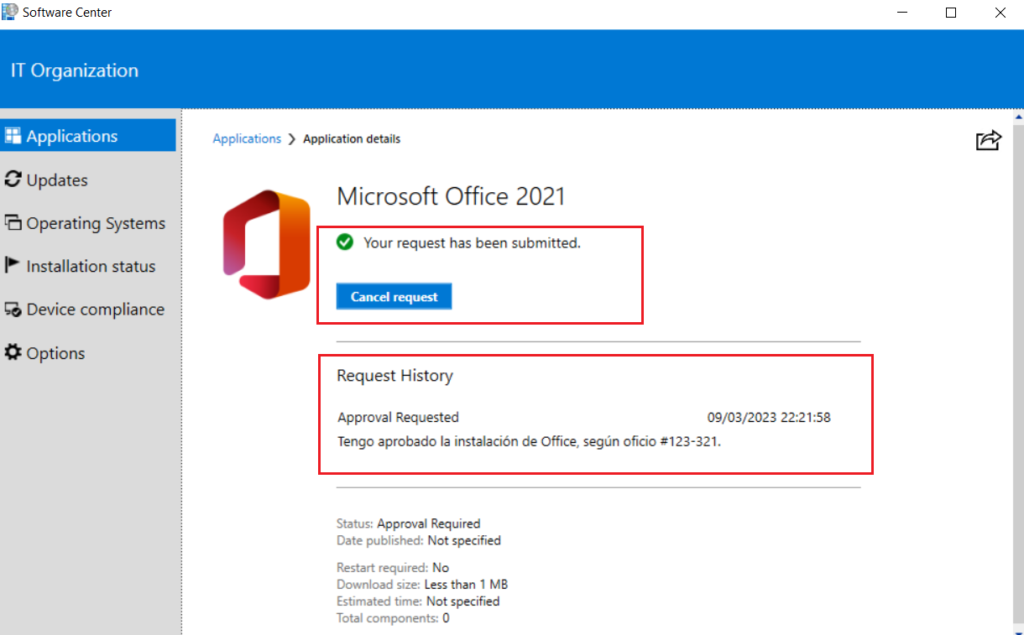Screen dimensions: 1024x635
Task: Close the Software Center window
Action: 1000,12
